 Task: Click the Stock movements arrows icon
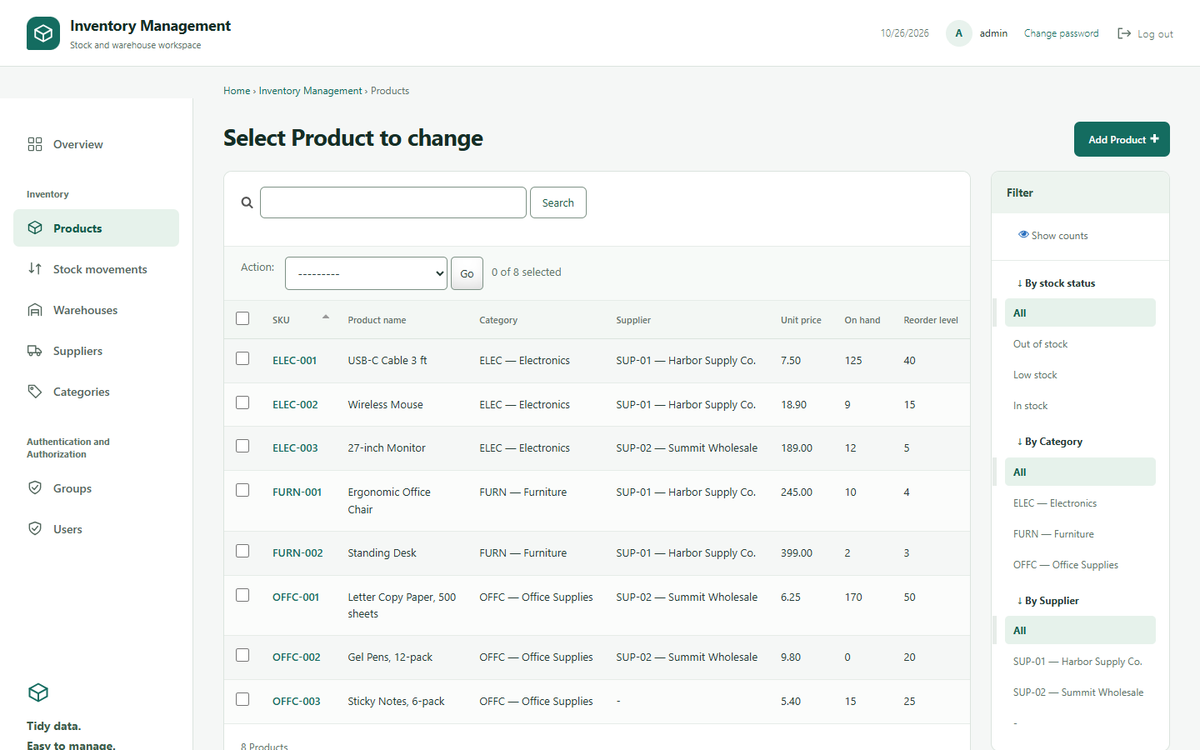pyautogui.click(x=35, y=269)
